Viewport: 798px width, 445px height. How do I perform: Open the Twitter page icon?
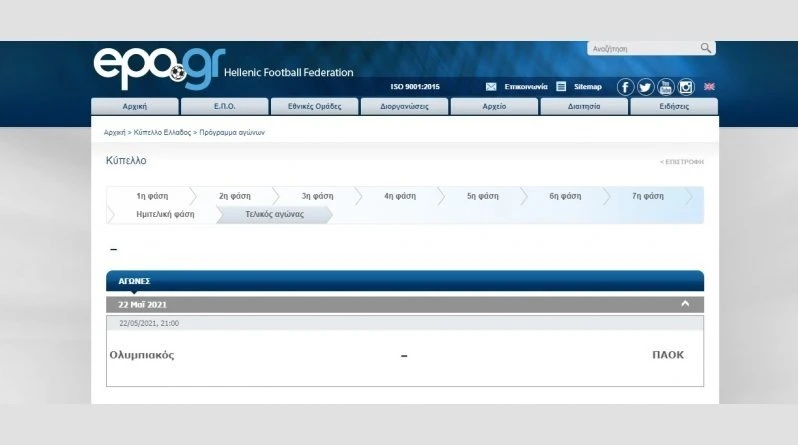pos(645,87)
